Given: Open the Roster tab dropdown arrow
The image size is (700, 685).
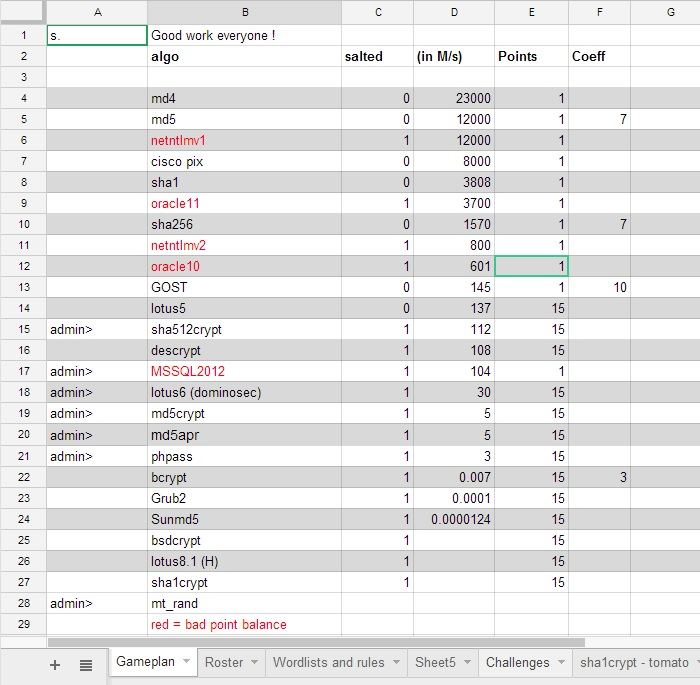Looking at the screenshot, I should pyautogui.click(x=255, y=662).
